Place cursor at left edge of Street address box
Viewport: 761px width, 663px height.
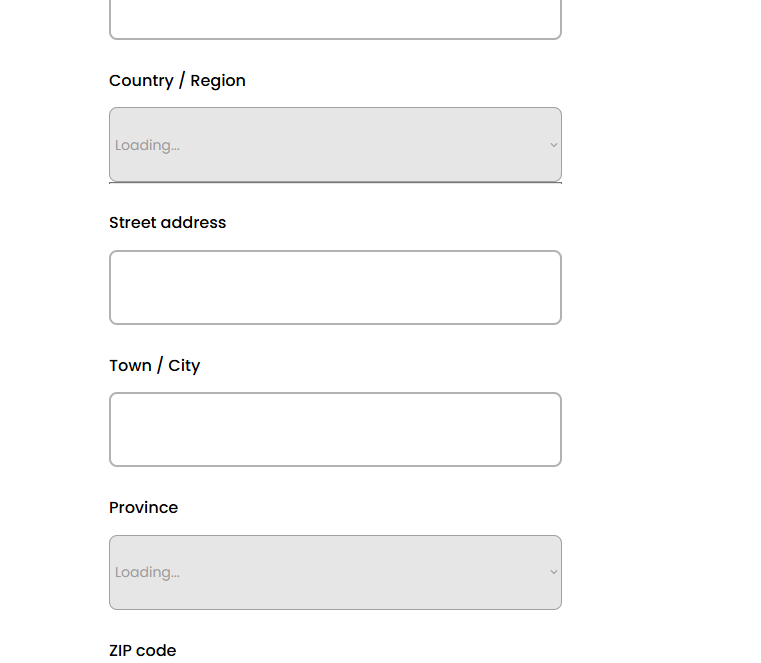click(x=118, y=288)
